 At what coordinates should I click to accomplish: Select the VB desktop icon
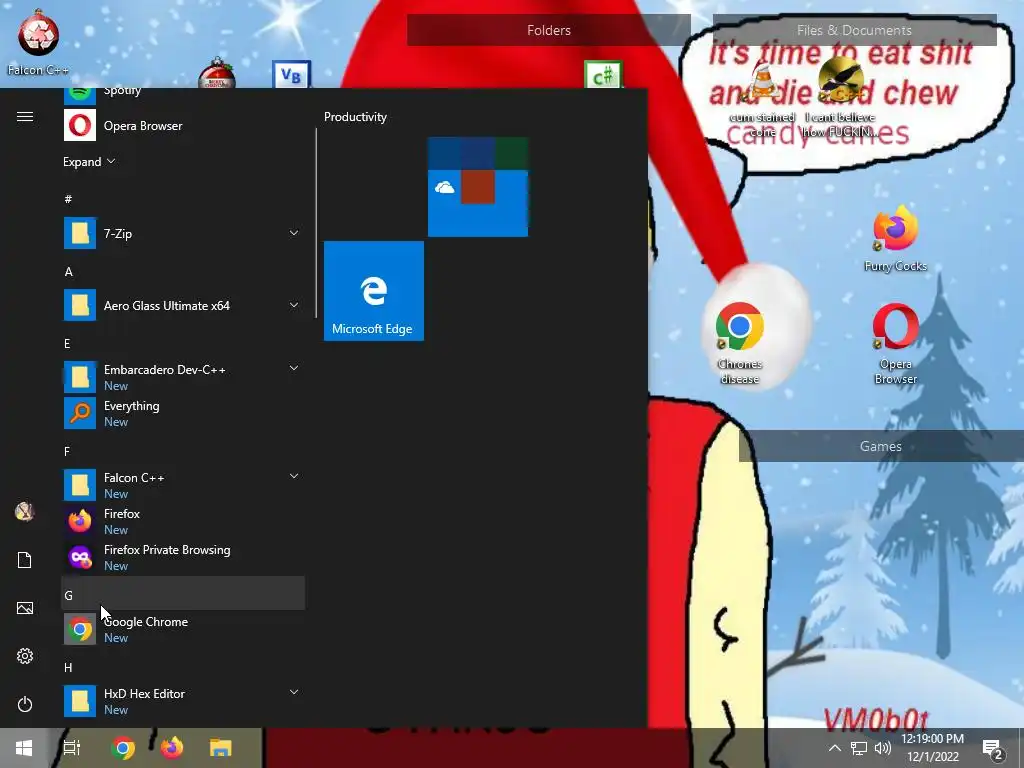click(291, 75)
